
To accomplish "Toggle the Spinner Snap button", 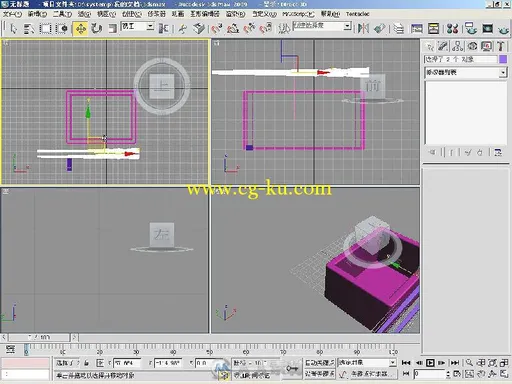I will pyautogui.click(x=266, y=29).
